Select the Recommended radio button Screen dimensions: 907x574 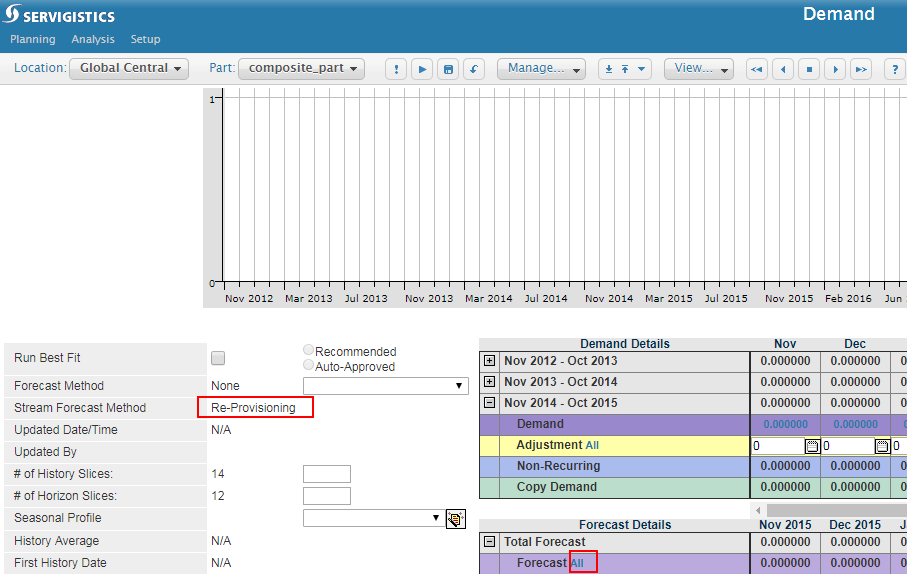[x=308, y=349]
